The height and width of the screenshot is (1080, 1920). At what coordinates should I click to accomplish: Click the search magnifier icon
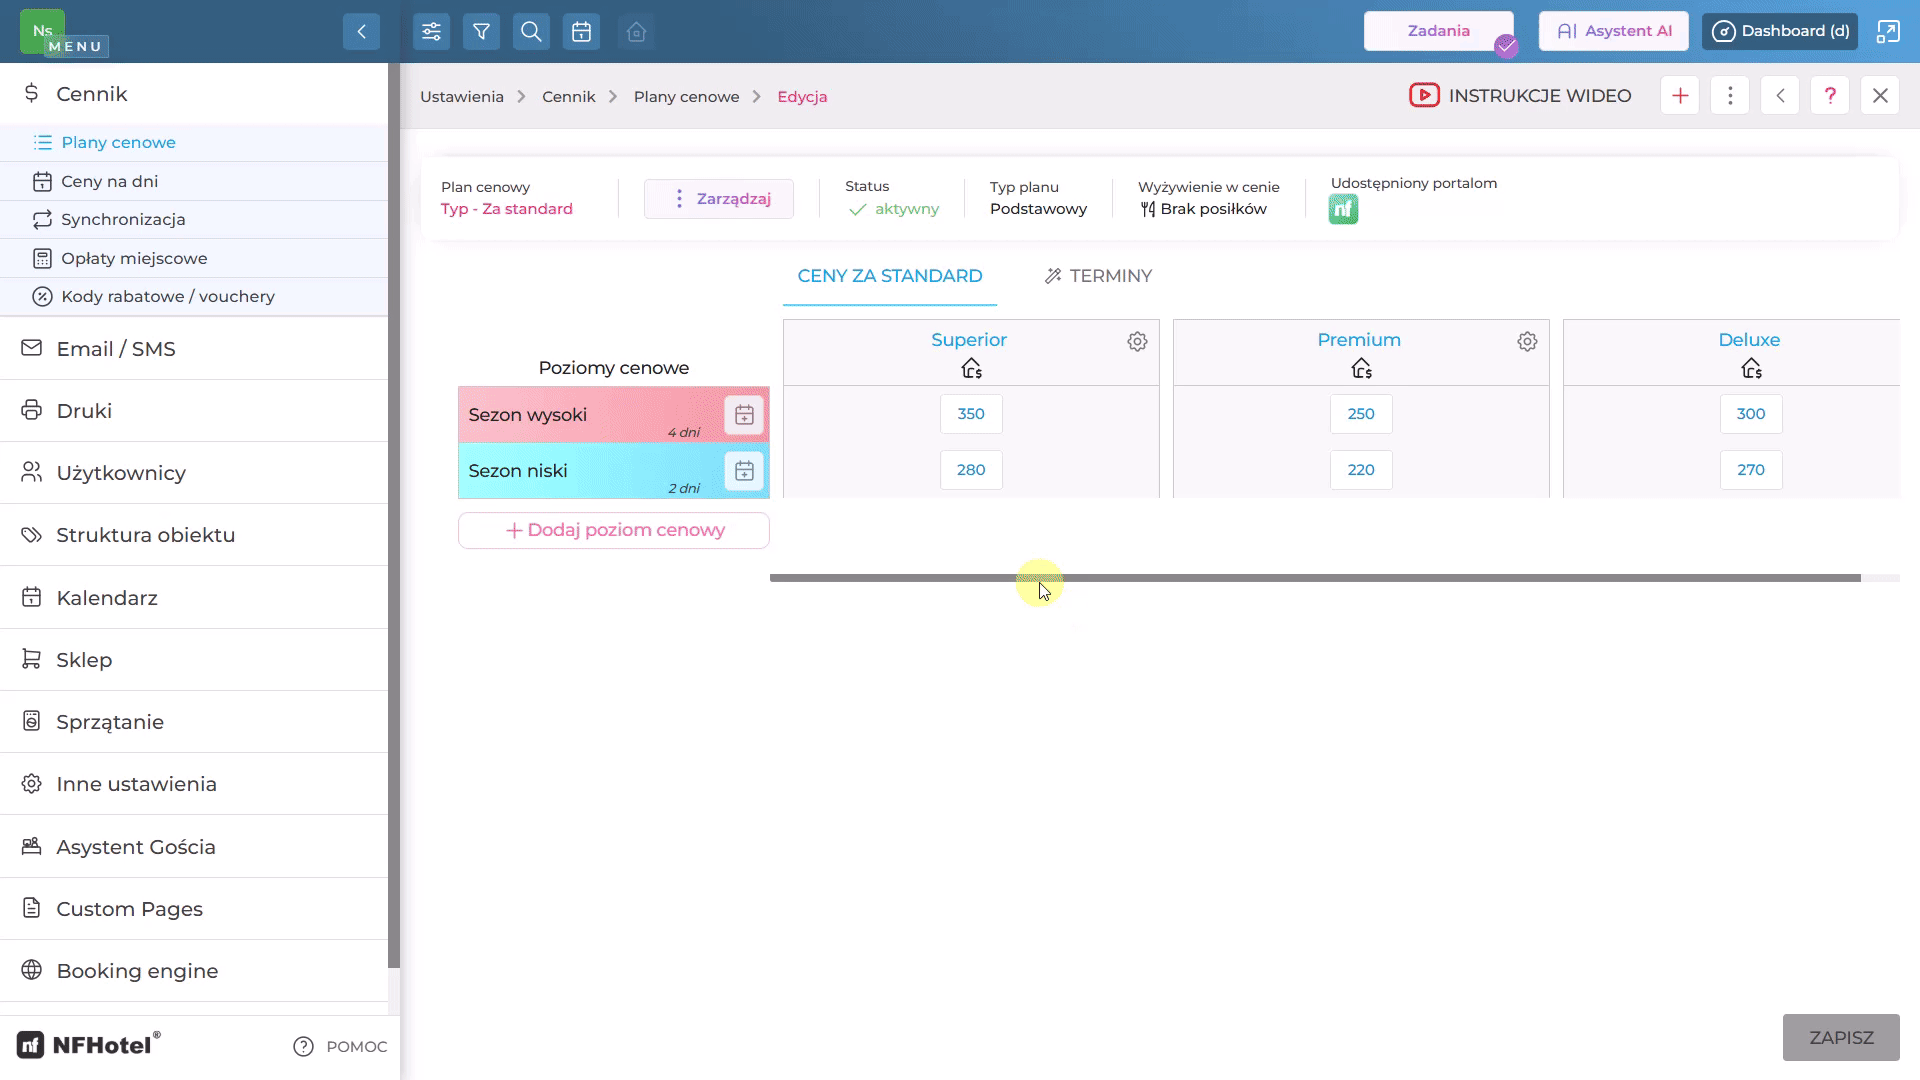[x=531, y=31]
